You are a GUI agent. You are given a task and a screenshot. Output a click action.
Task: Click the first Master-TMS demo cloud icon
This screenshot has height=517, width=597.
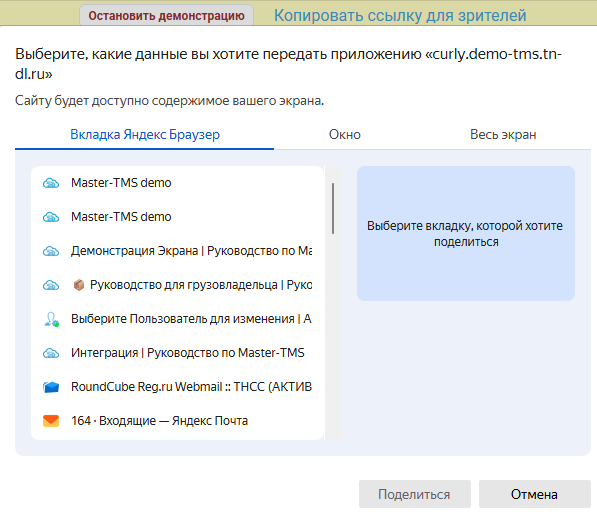51,183
